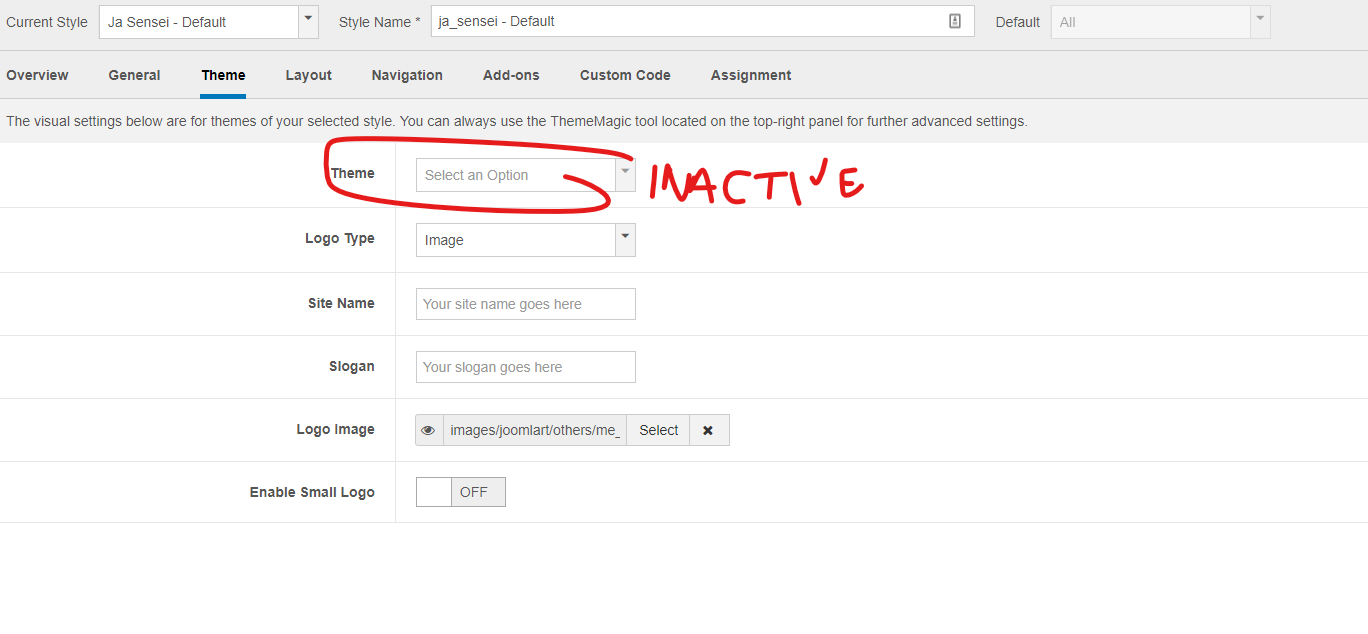Select the Custom Code tab
The height and width of the screenshot is (634, 1368).
click(625, 75)
